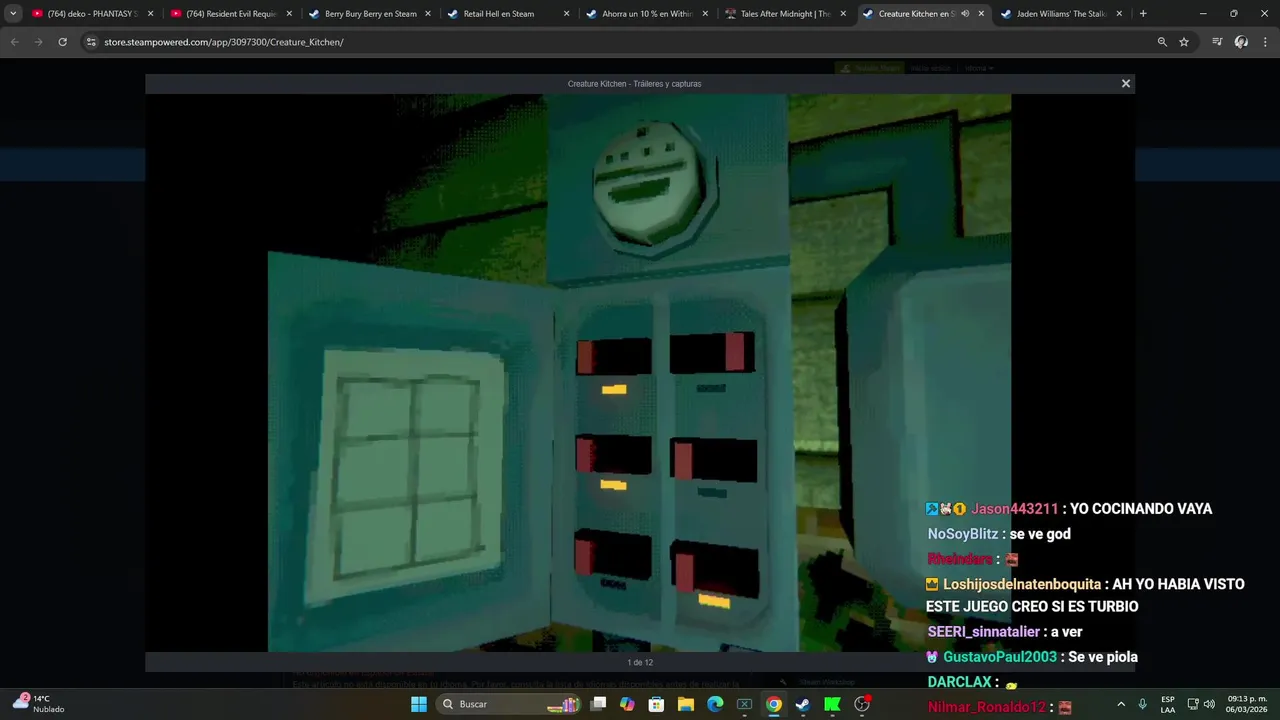Click Jason443211's chat username

[x=1014, y=509]
